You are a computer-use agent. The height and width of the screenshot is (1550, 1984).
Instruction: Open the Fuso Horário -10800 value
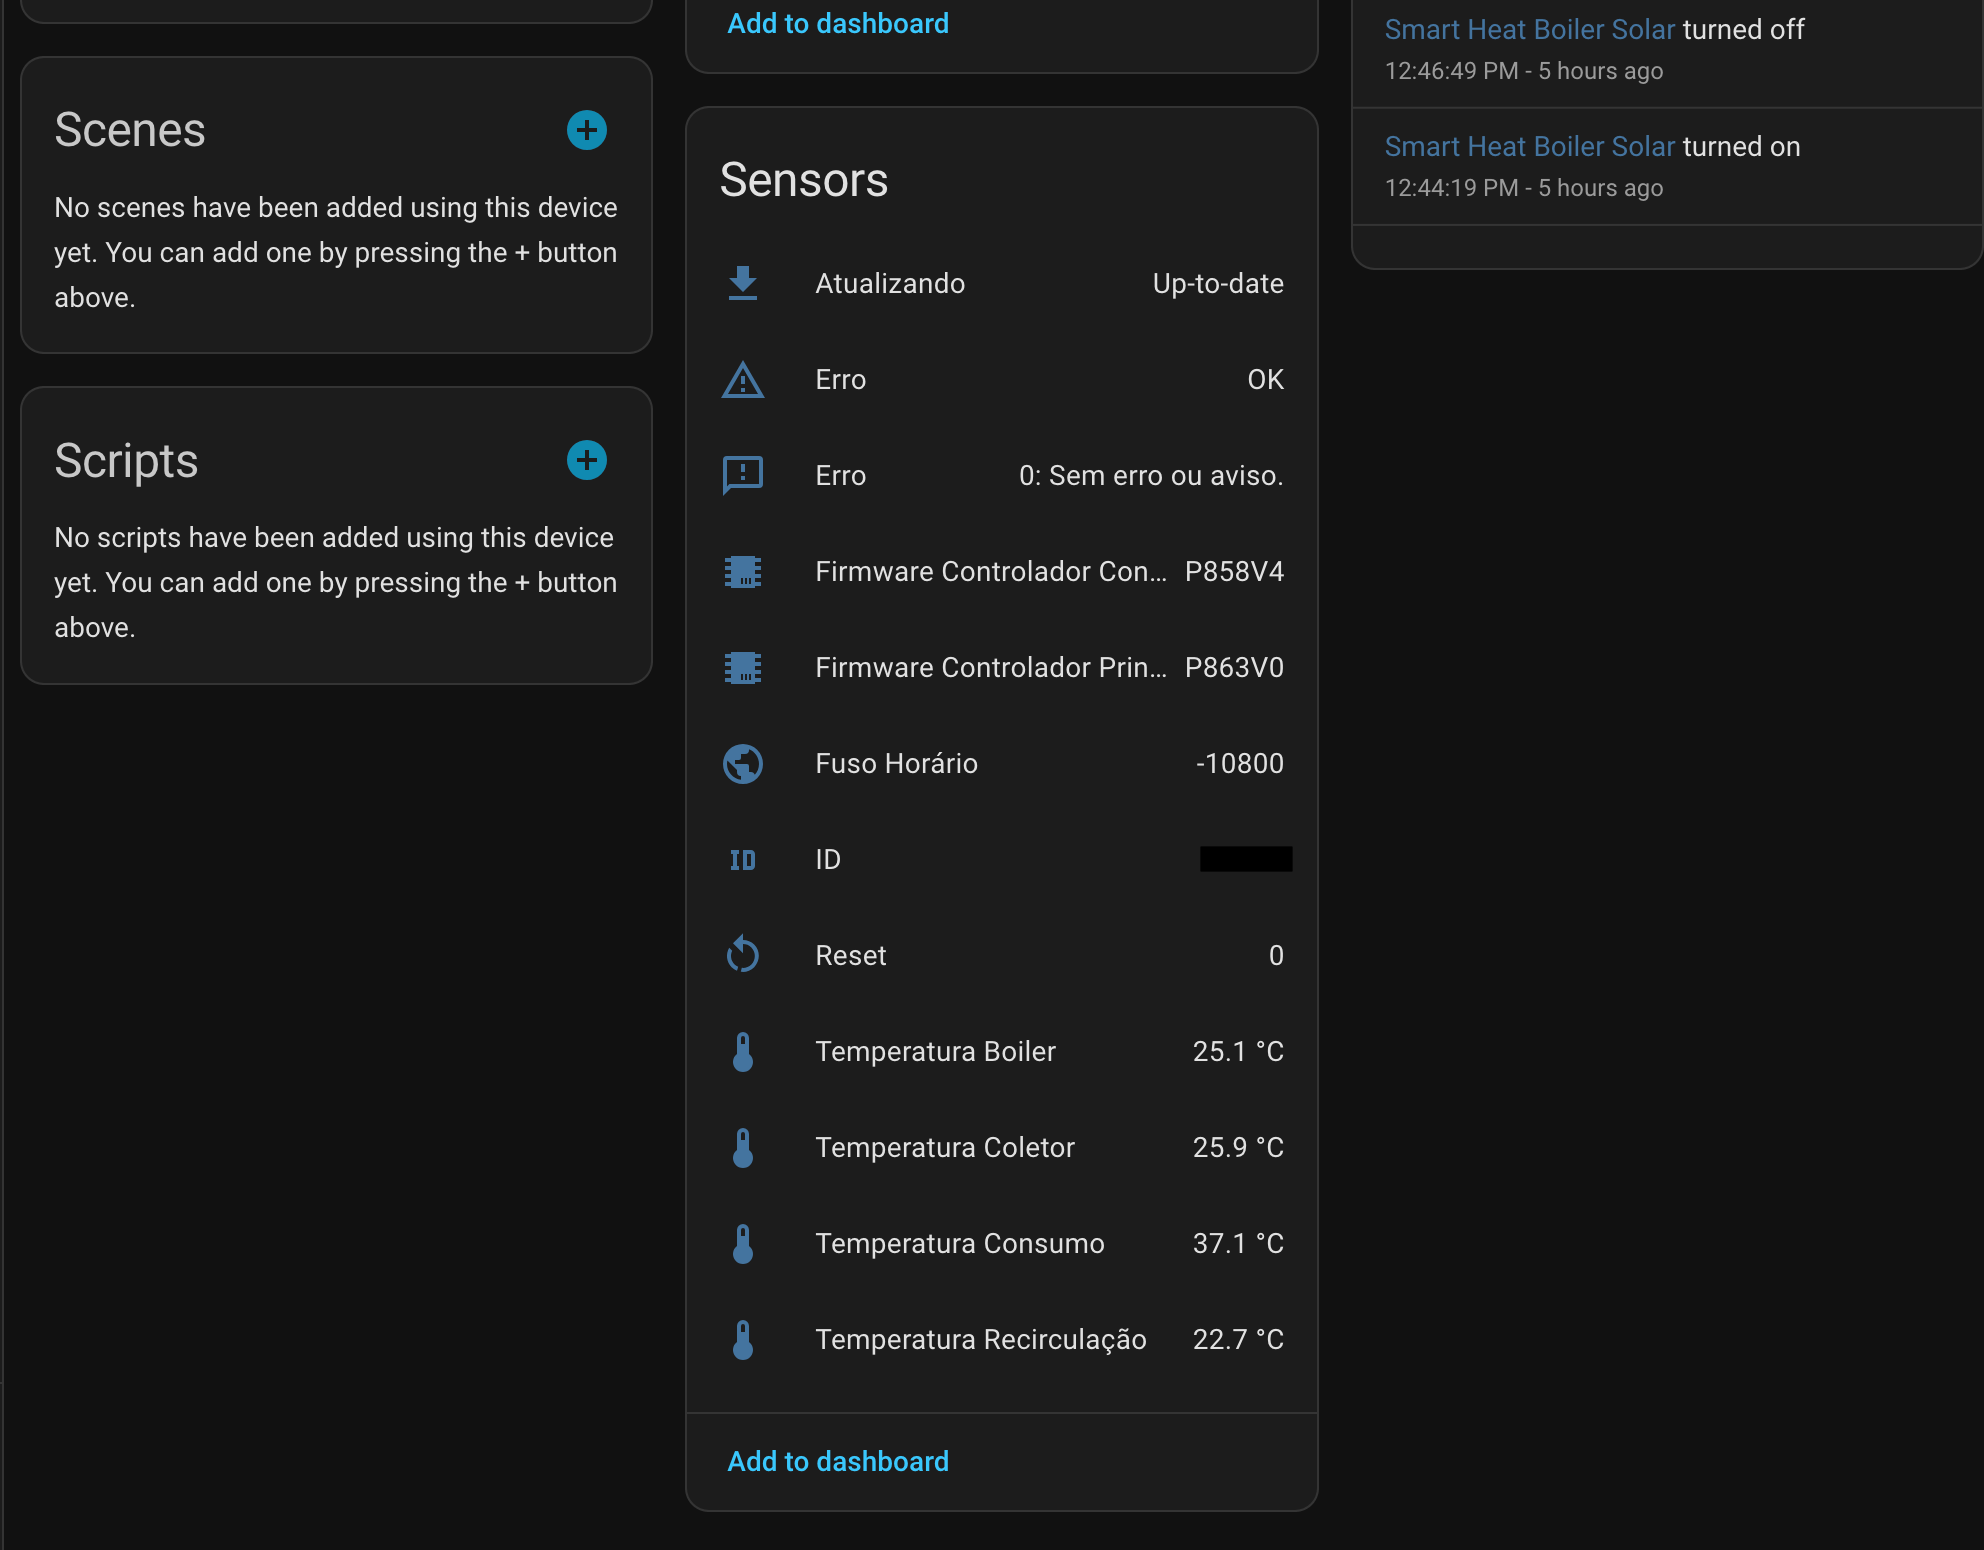click(1000, 763)
